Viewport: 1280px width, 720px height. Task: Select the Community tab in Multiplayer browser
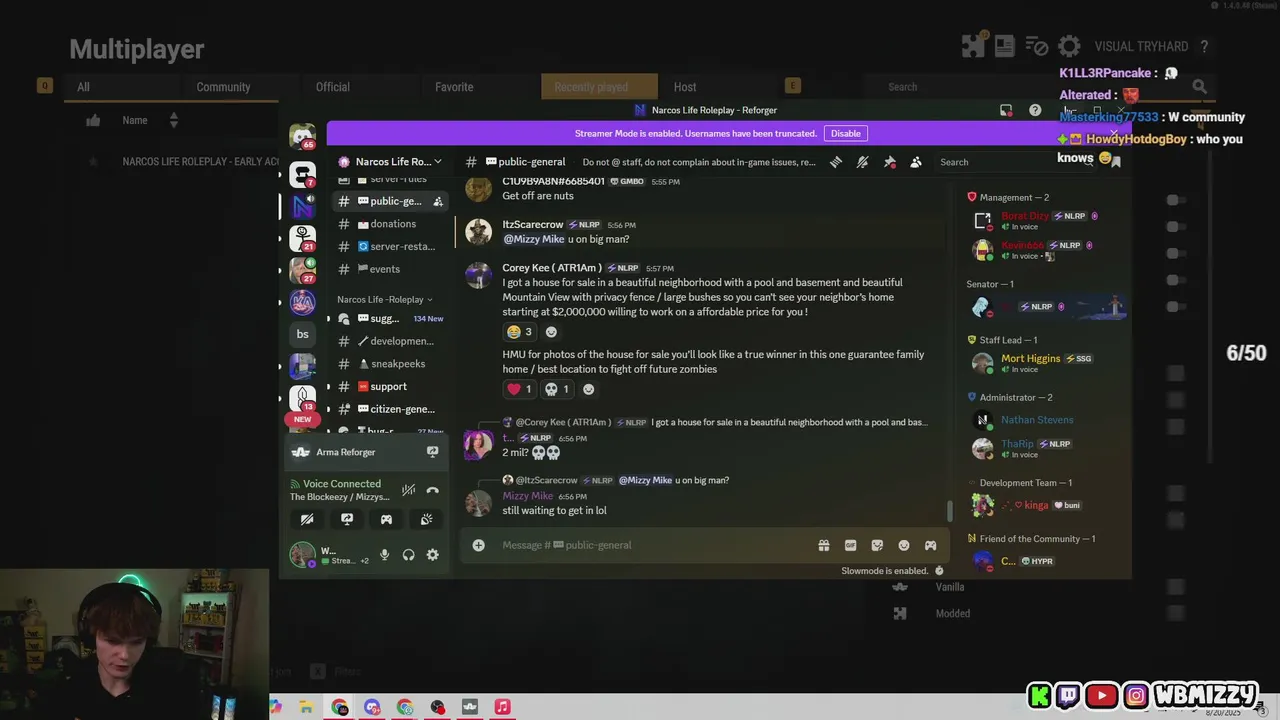pyautogui.click(x=223, y=87)
